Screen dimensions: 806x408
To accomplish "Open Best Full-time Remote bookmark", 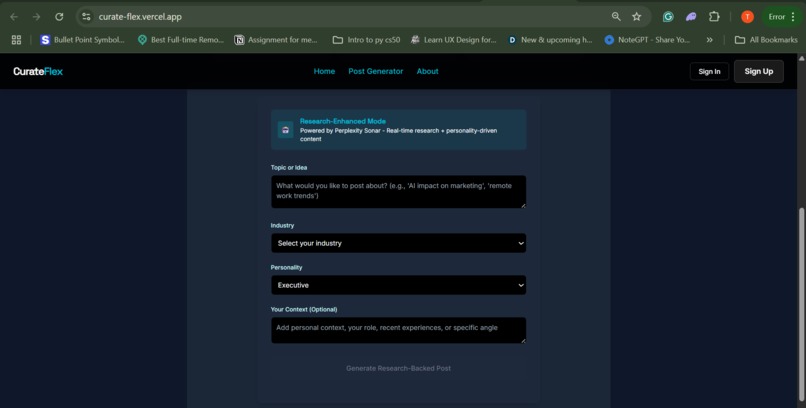I will coord(180,40).
